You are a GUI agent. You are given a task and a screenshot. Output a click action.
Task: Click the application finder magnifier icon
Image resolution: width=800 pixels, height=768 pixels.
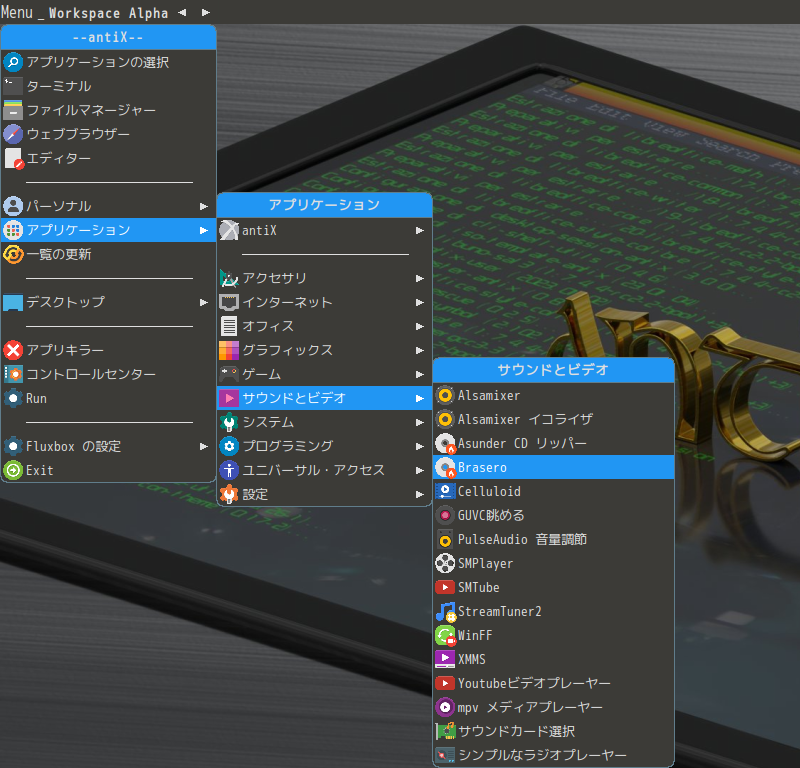click(x=13, y=62)
